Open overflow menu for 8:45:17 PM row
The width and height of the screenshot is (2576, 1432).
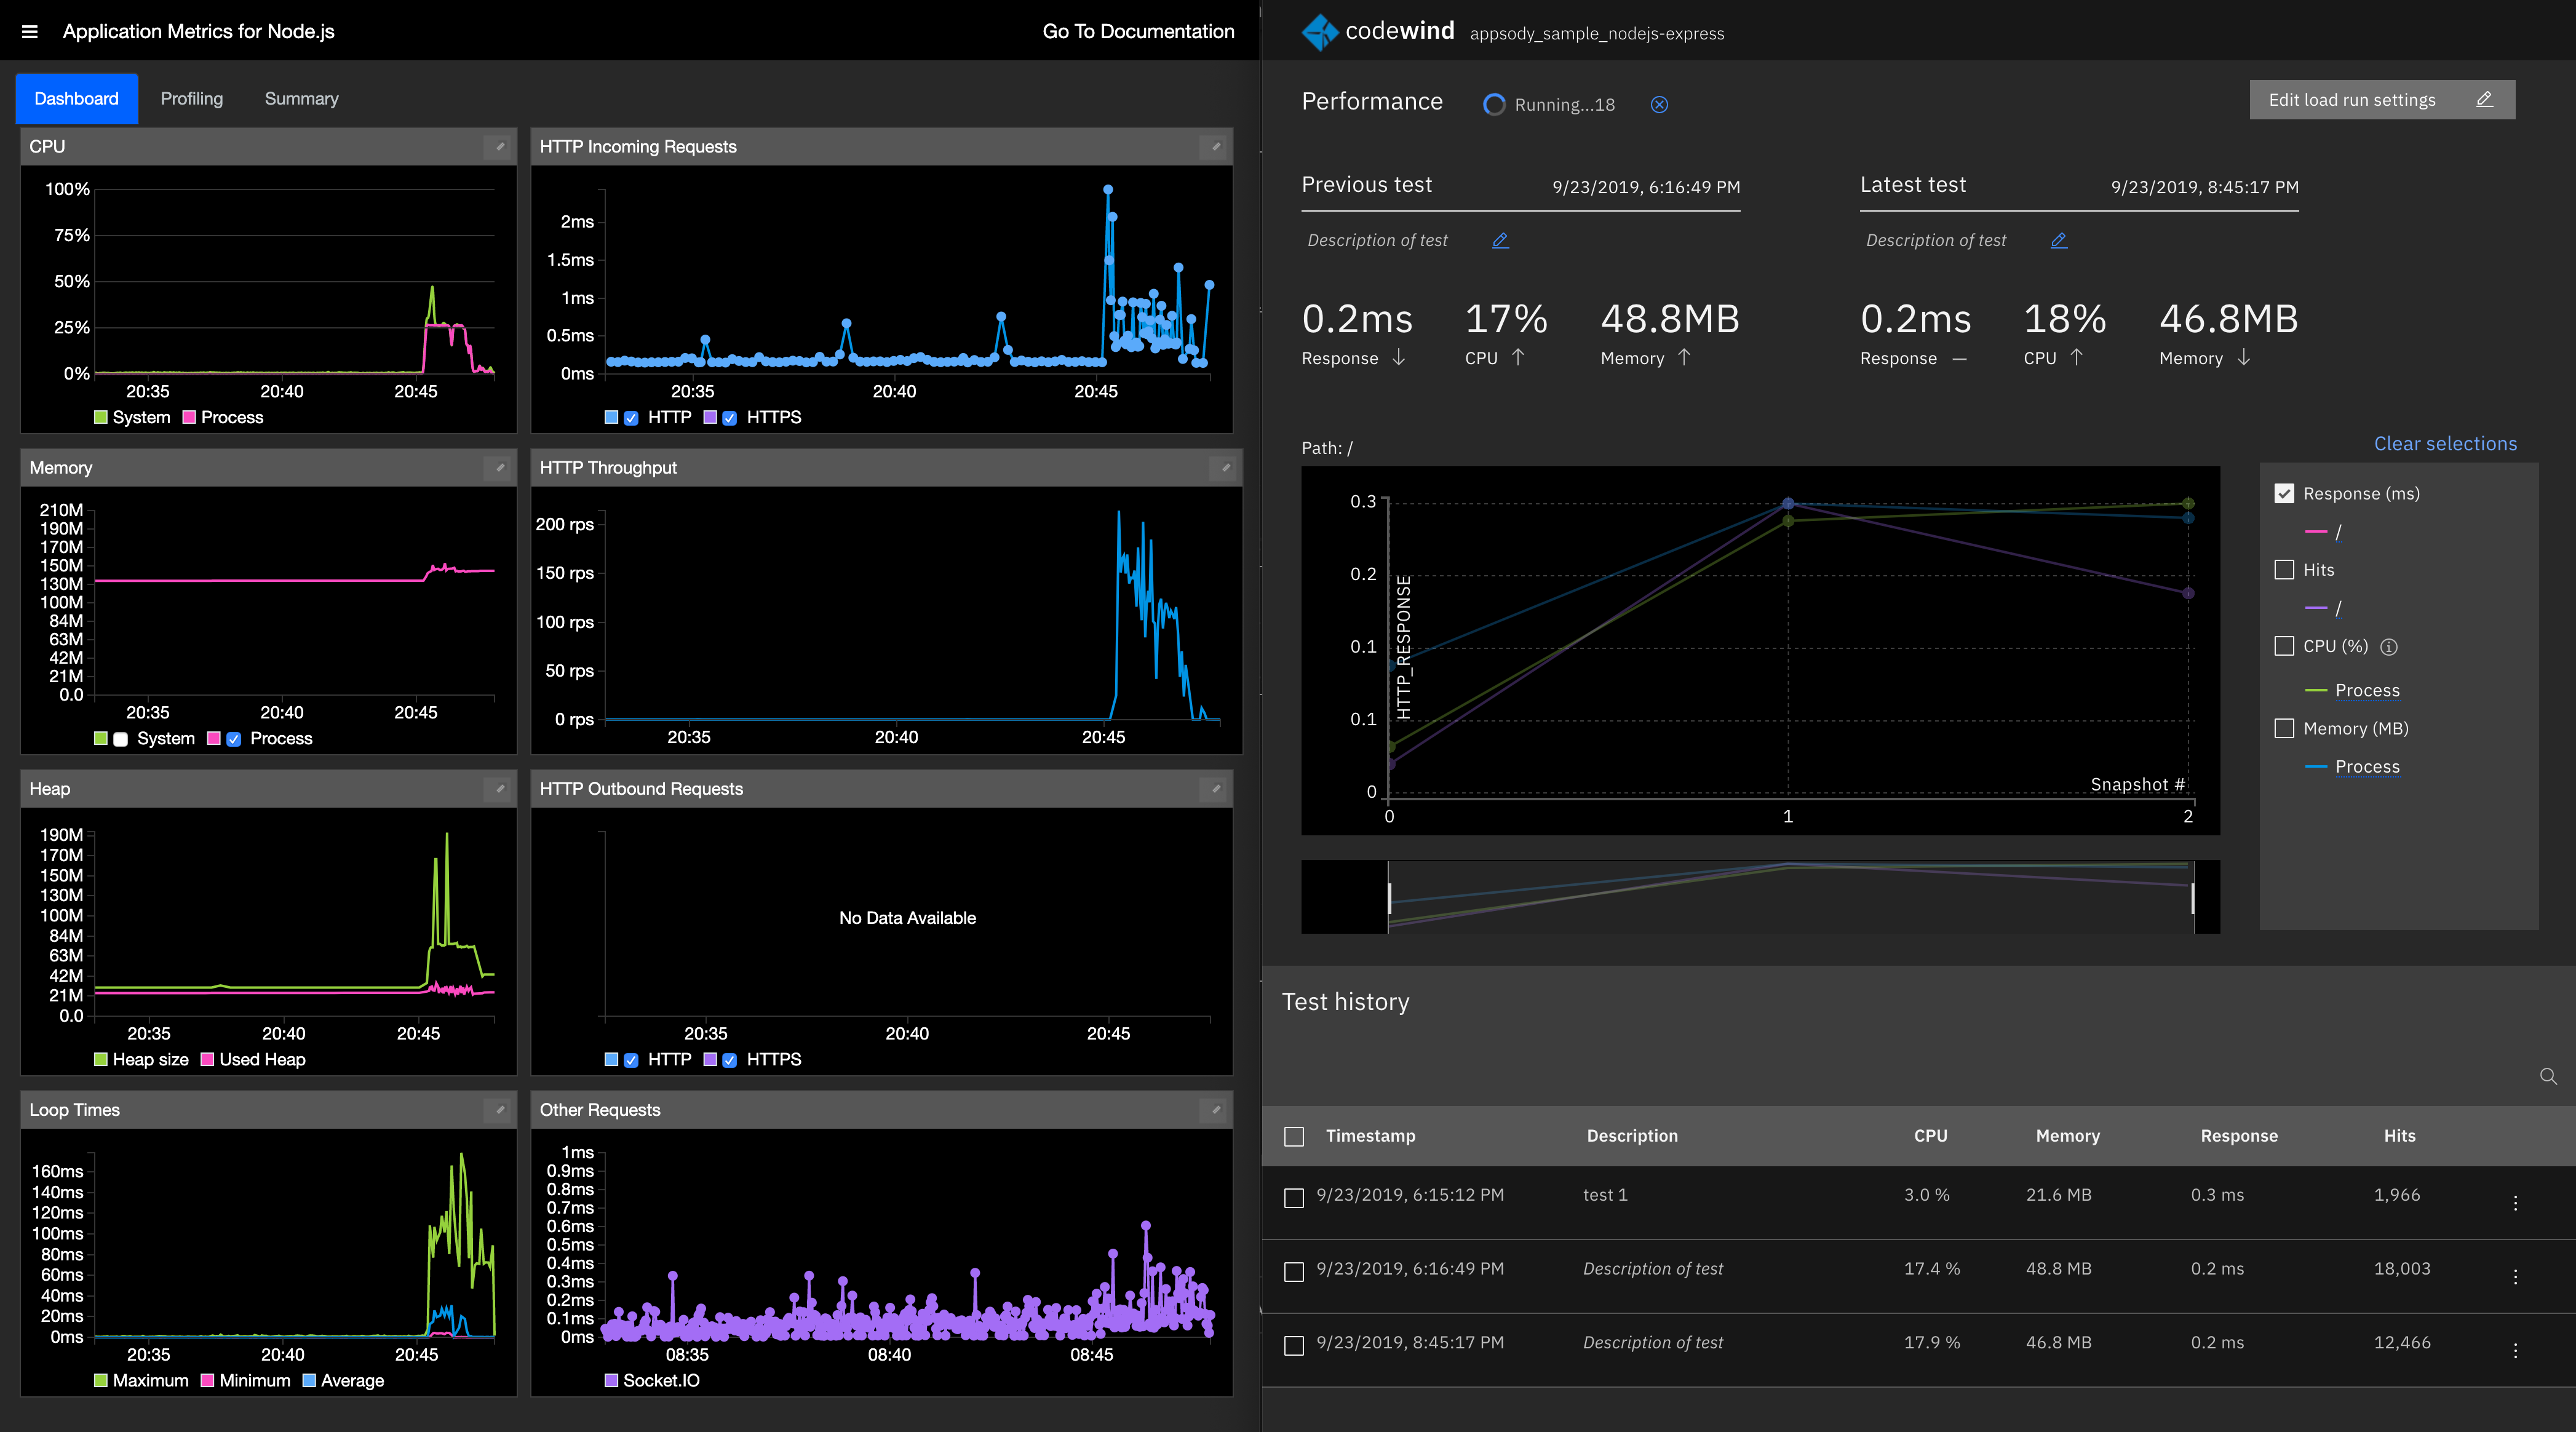tap(2515, 1351)
